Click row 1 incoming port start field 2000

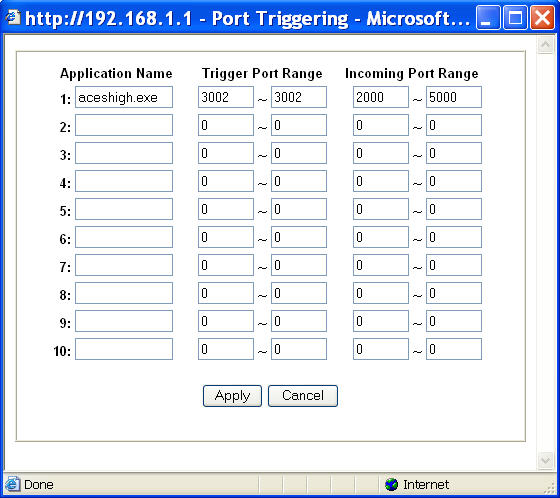point(381,97)
